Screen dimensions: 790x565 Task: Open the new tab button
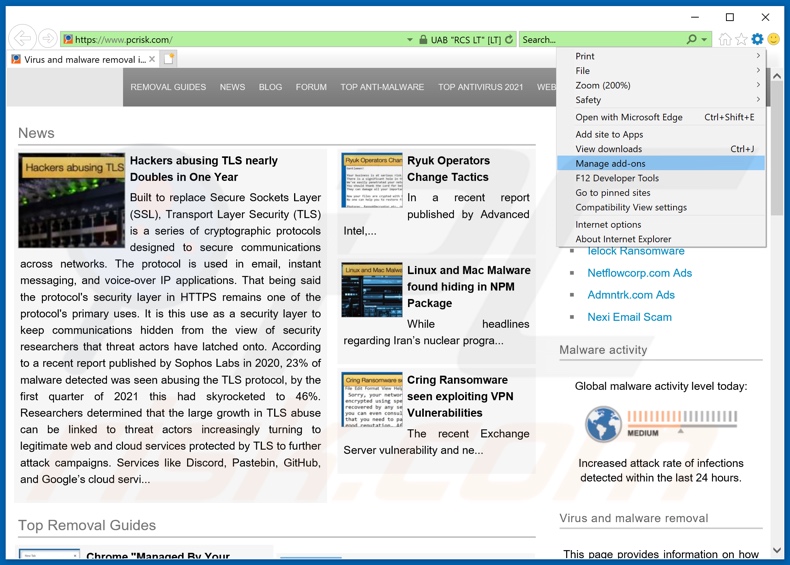coord(169,59)
